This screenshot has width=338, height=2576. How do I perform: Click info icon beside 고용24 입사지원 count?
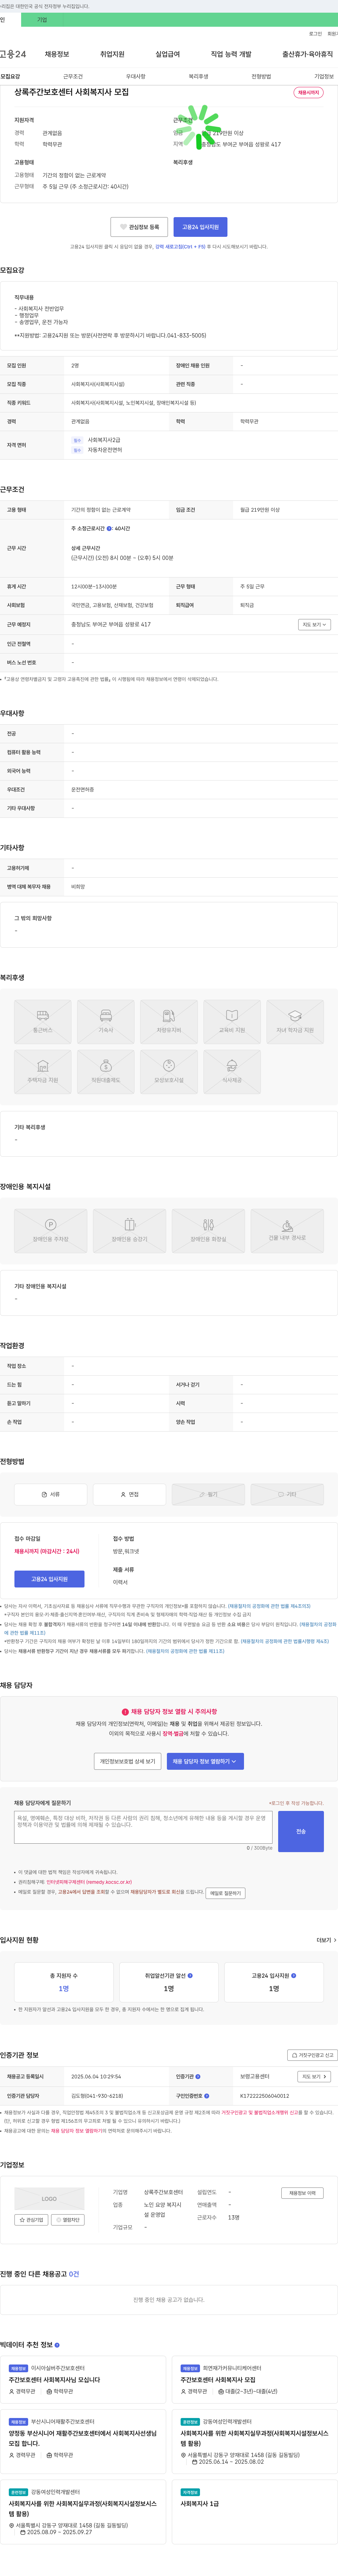pos(293,1976)
